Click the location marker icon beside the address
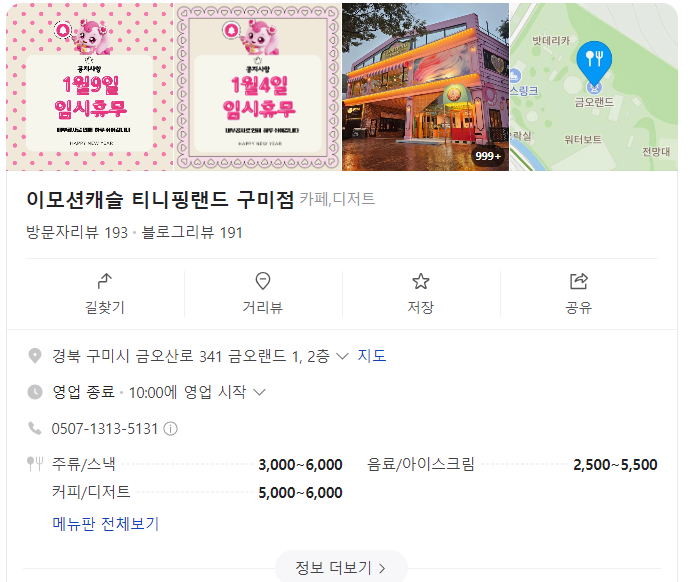 tap(35, 356)
